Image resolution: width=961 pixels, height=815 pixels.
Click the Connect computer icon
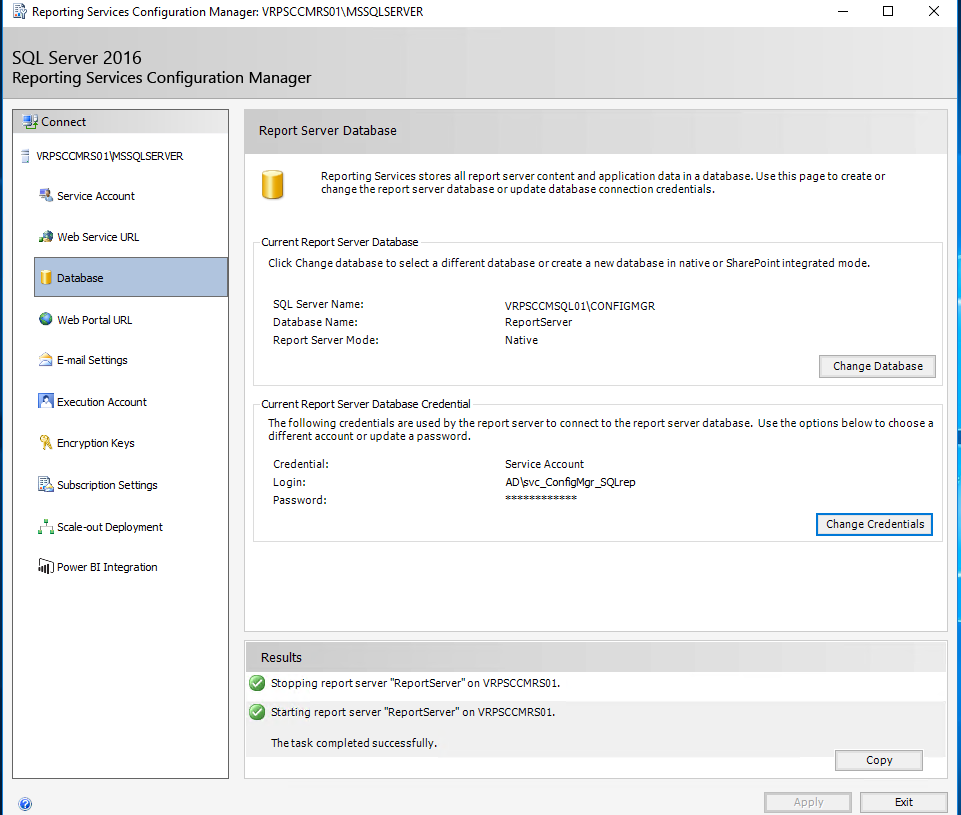pos(30,121)
